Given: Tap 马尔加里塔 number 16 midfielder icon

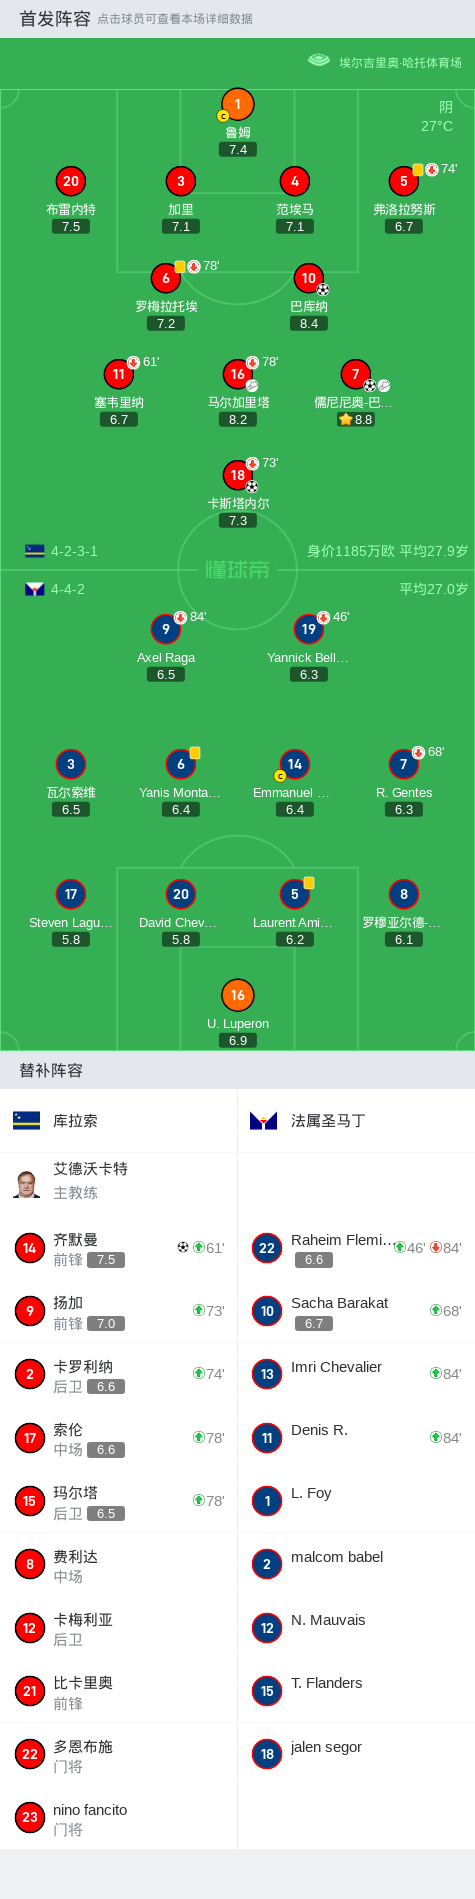Looking at the screenshot, I should tap(237, 374).
